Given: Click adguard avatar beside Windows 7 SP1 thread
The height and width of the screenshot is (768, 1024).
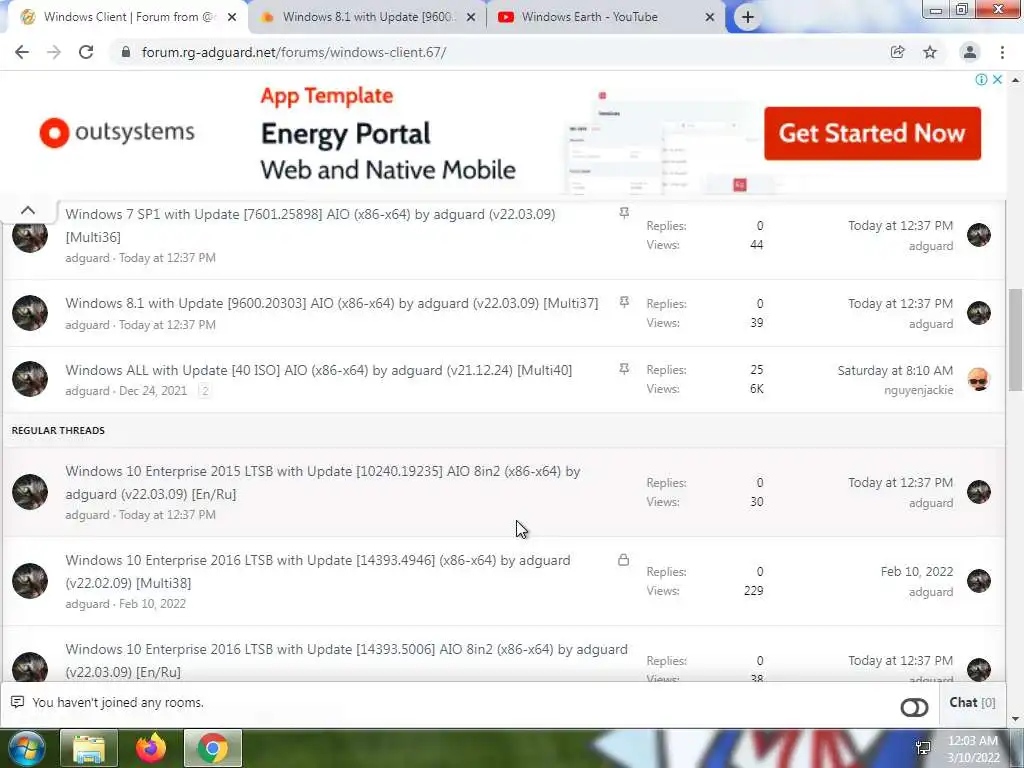Looking at the screenshot, I should click(x=30, y=235).
